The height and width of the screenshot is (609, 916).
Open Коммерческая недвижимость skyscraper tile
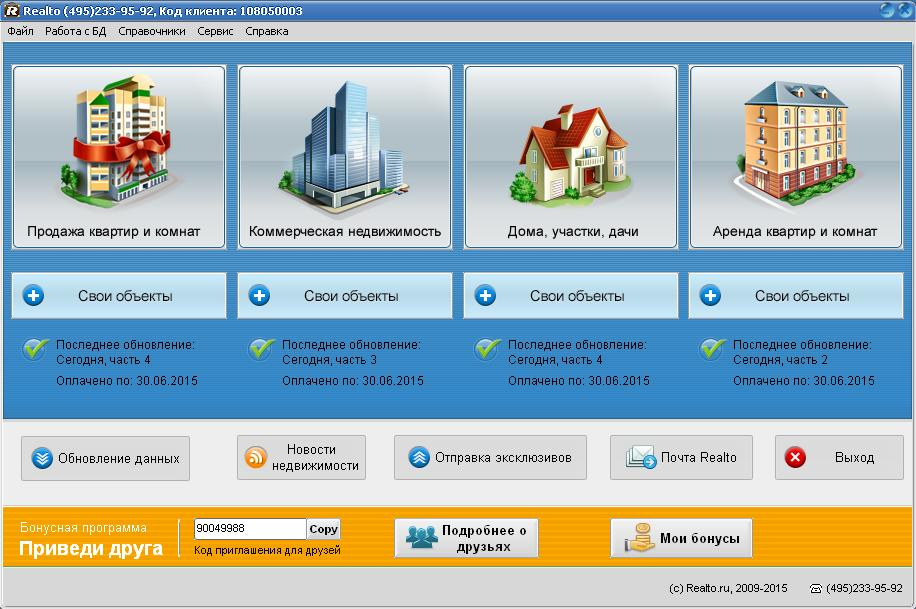(345, 157)
